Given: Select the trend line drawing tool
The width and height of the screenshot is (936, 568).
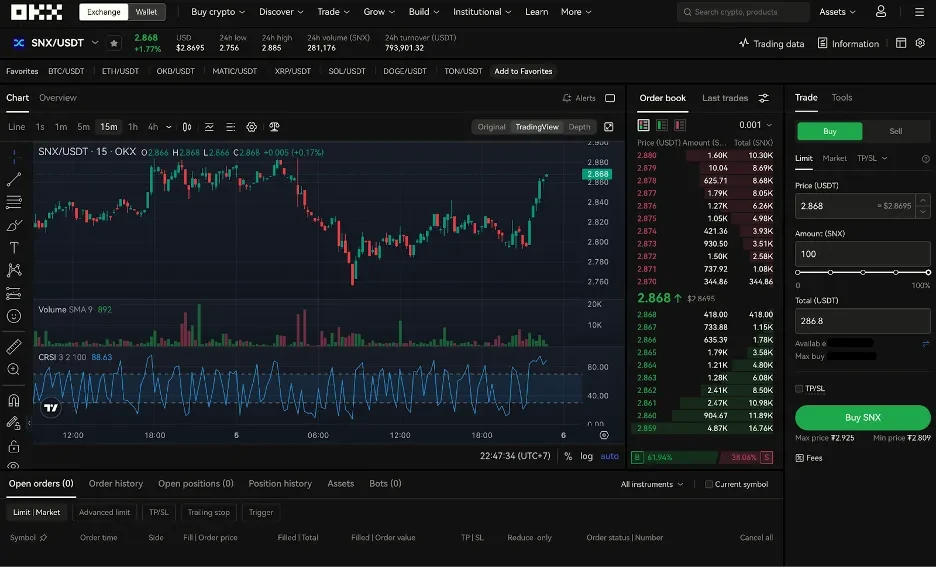Looking at the screenshot, I should pos(14,180).
